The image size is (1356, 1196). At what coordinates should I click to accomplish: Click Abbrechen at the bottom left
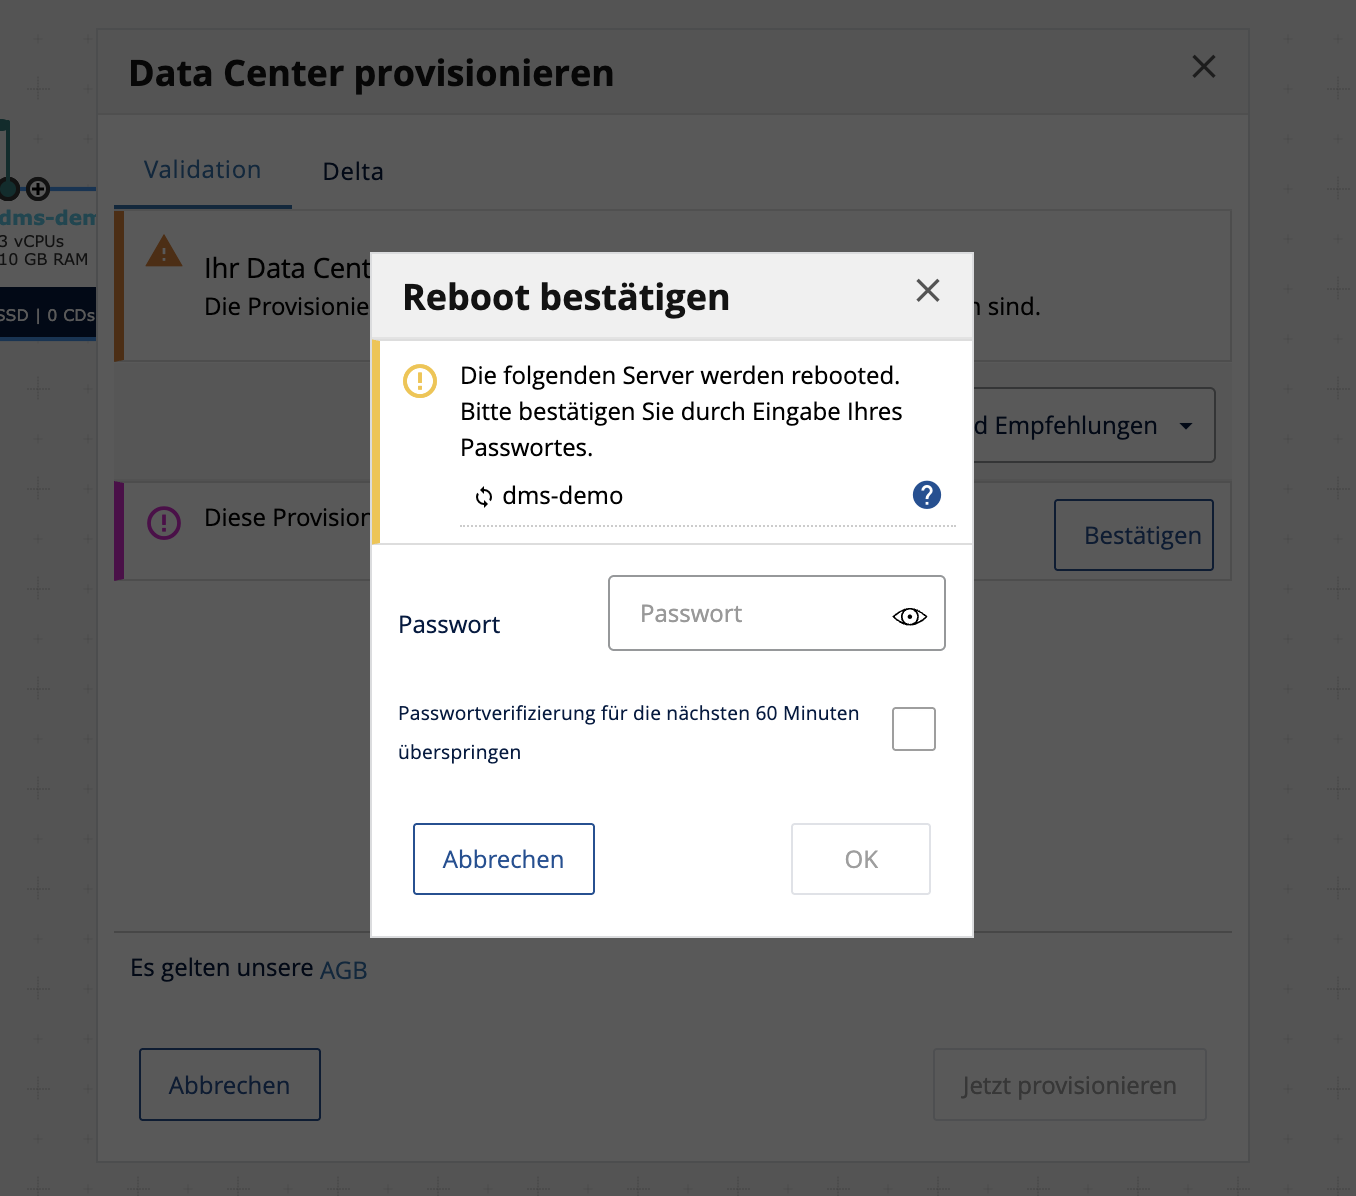230,1085
